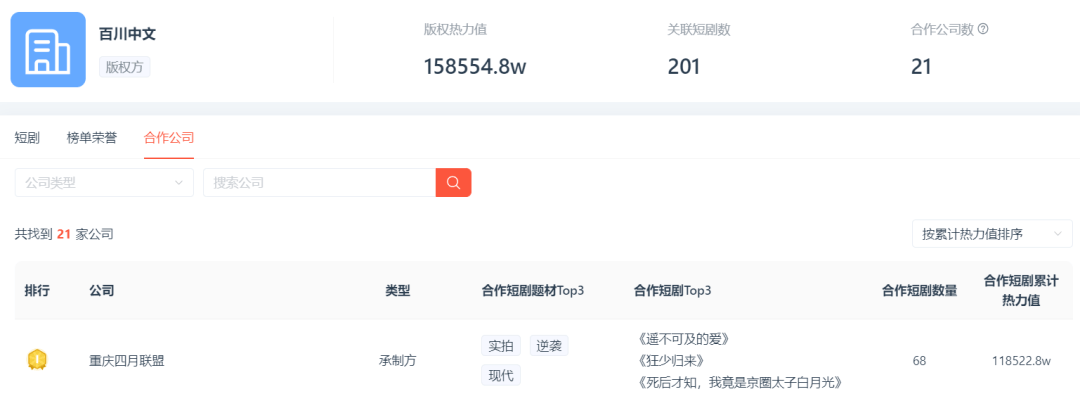The width and height of the screenshot is (1080, 401).
Task: Open the 重庆四月联盟 company link
Action: [x=127, y=361]
